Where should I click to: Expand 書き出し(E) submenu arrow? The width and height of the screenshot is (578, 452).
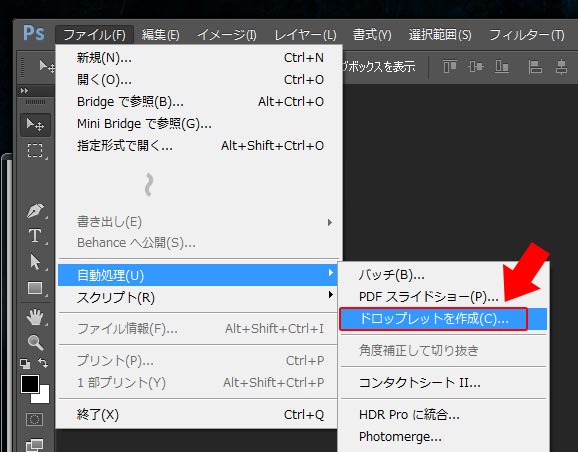330,222
